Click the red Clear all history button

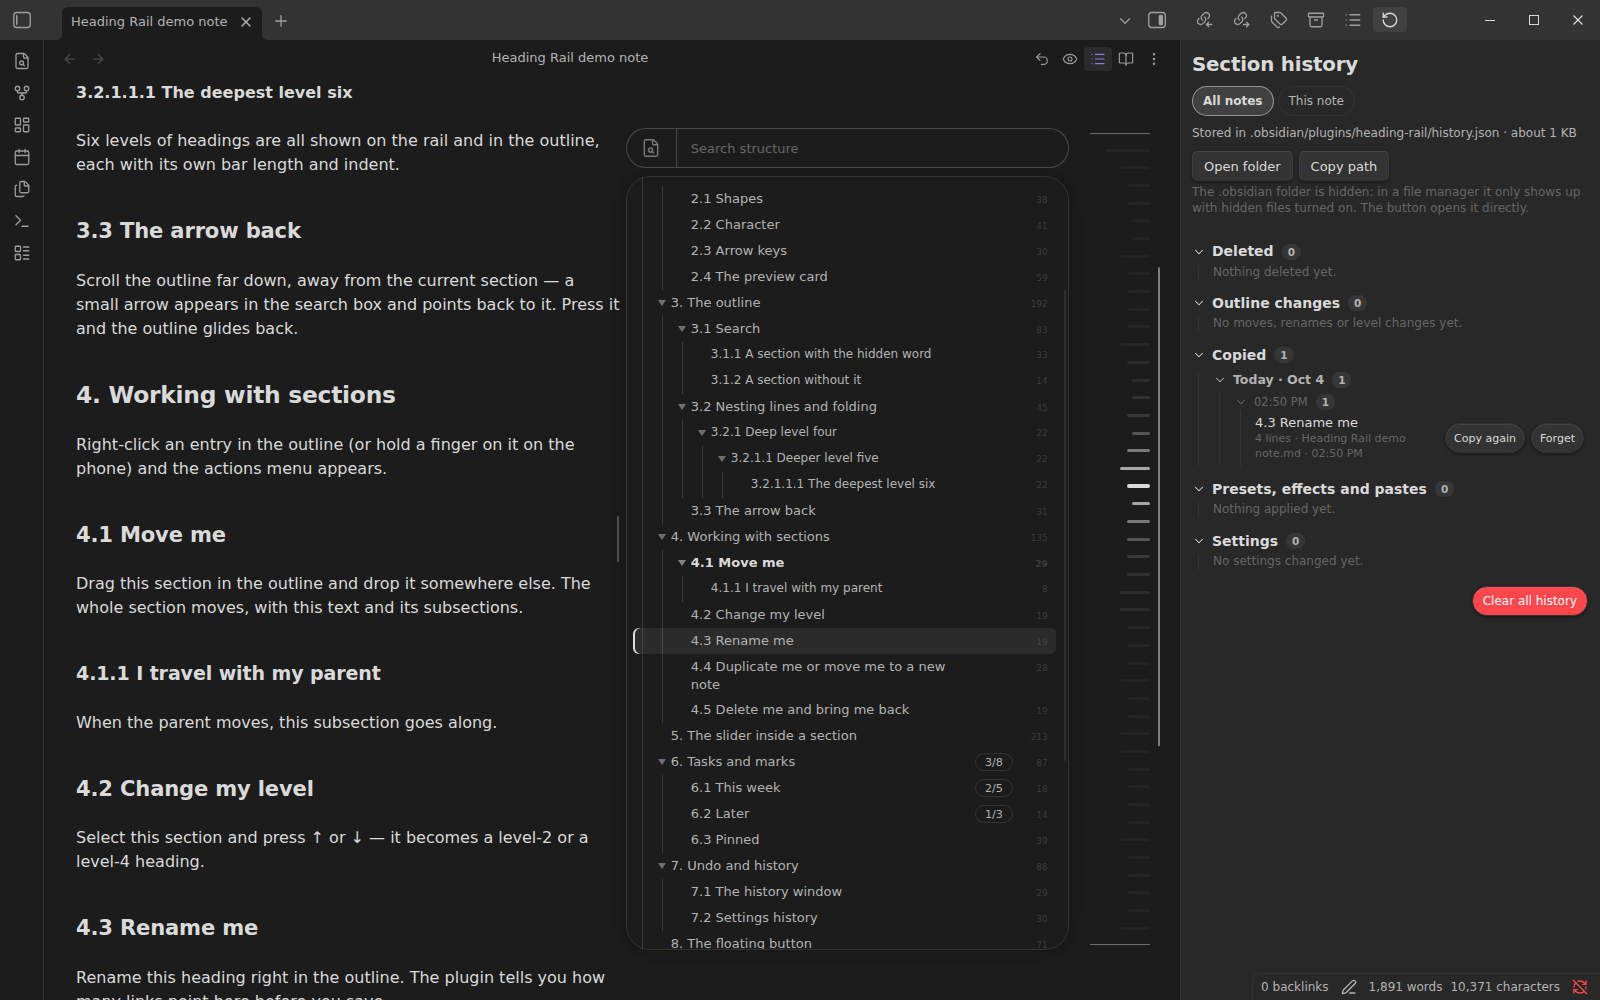tap(1529, 601)
